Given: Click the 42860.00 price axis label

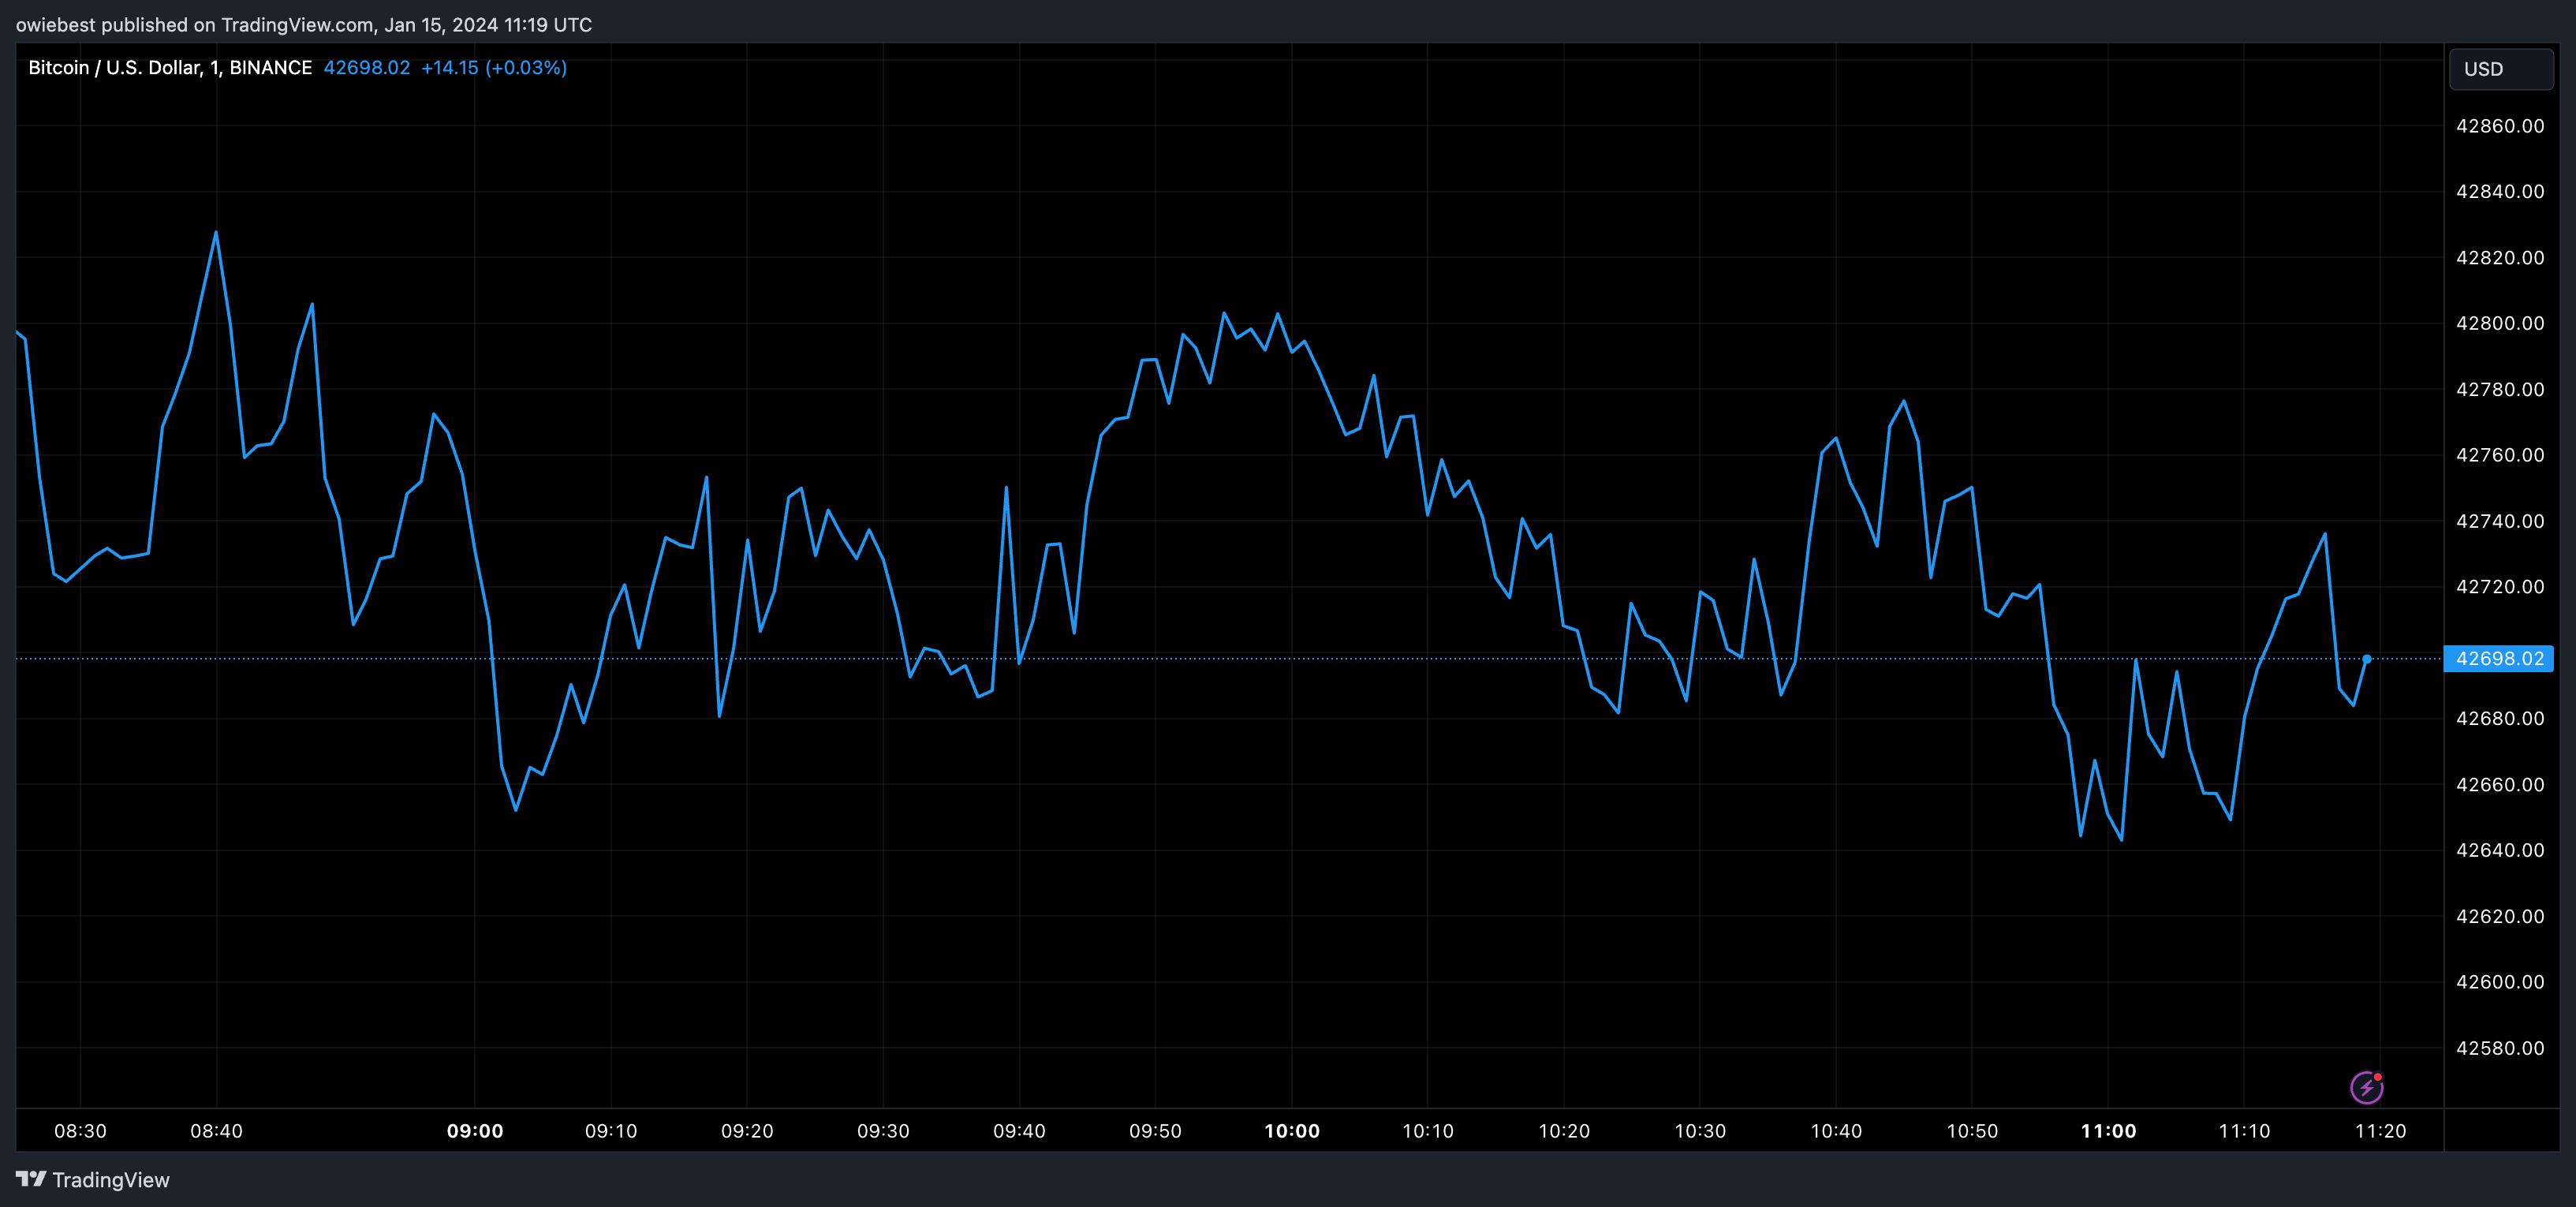Looking at the screenshot, I should 2500,126.
